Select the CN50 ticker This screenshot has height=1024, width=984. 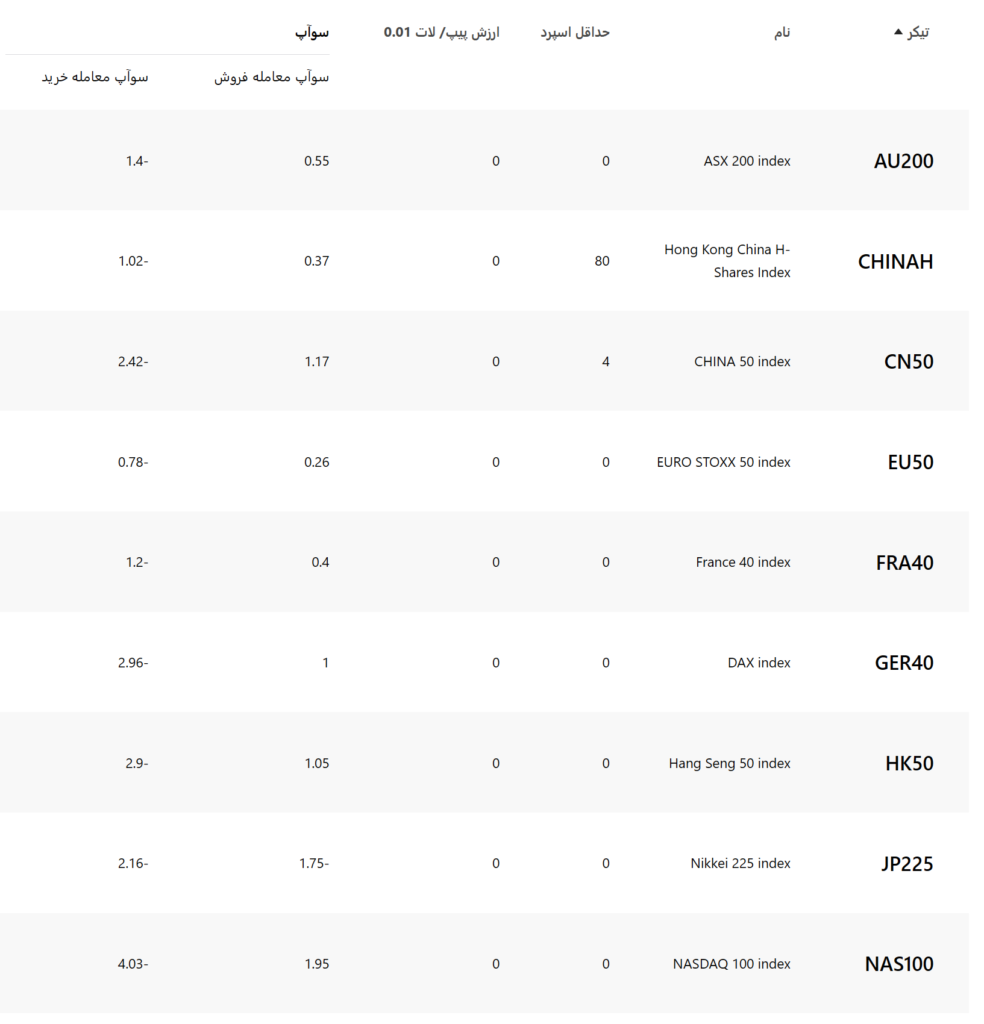point(909,361)
